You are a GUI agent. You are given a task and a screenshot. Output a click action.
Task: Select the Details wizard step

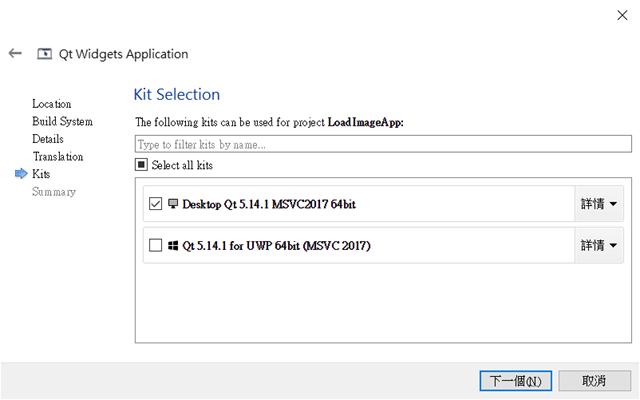pos(48,139)
